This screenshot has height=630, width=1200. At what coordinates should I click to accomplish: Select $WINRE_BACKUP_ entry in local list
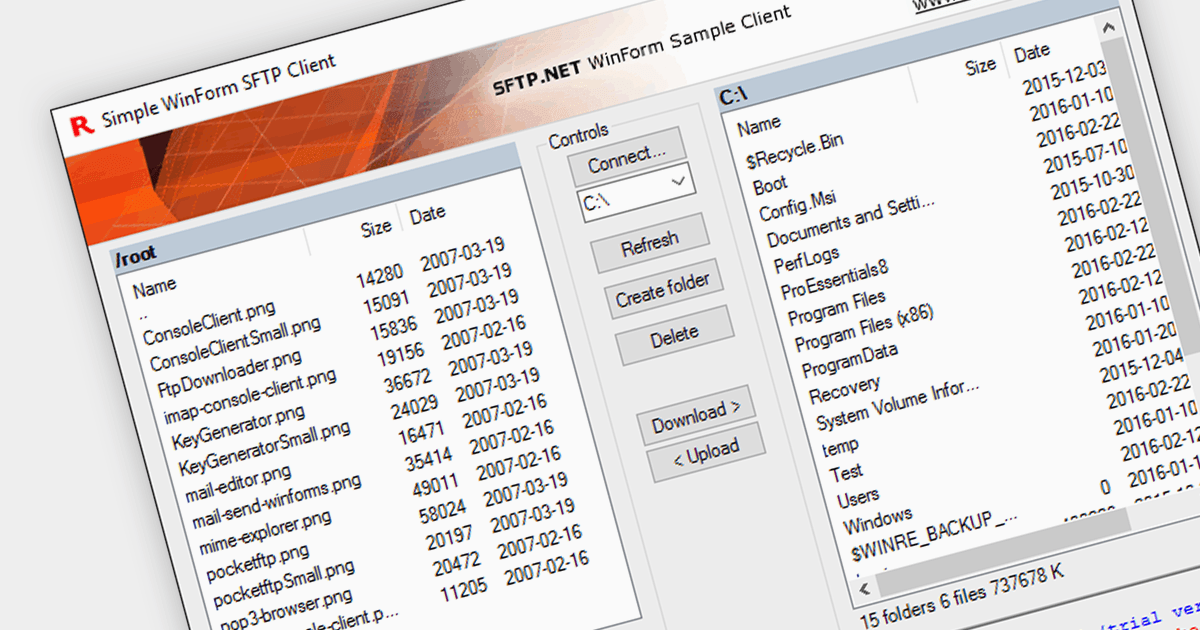(x=935, y=536)
